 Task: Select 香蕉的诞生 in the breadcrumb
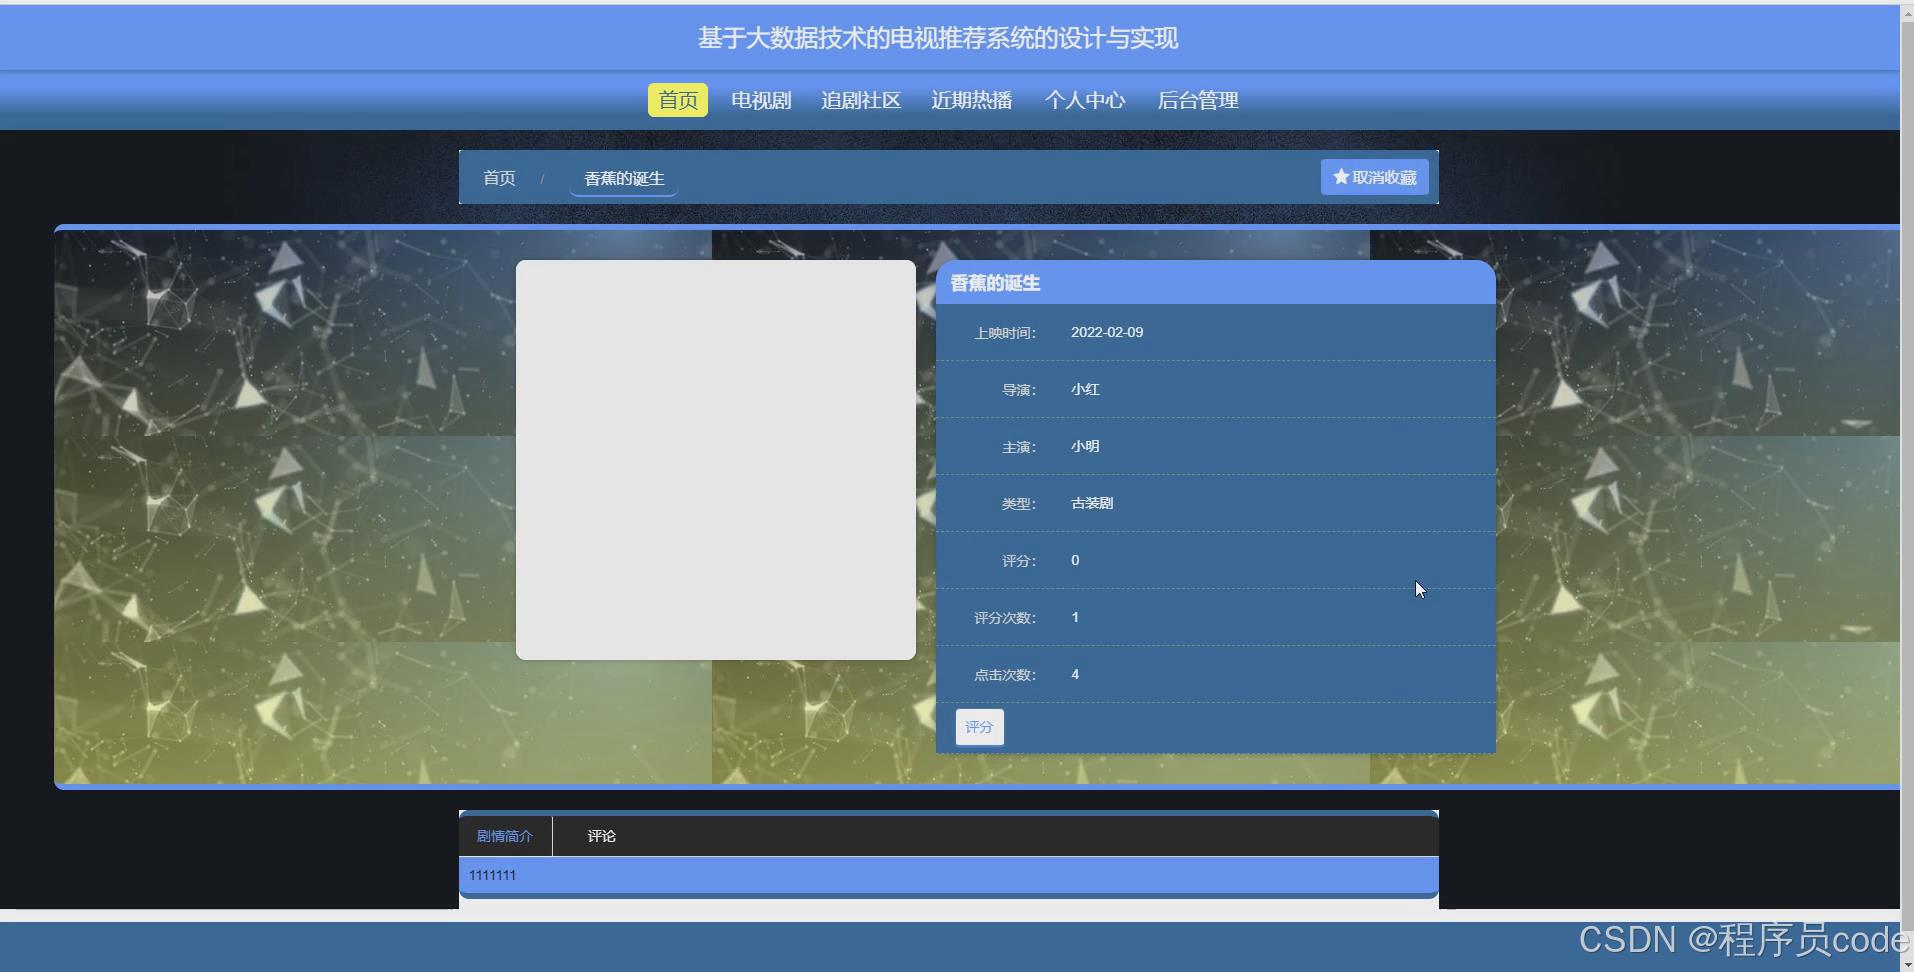point(623,178)
